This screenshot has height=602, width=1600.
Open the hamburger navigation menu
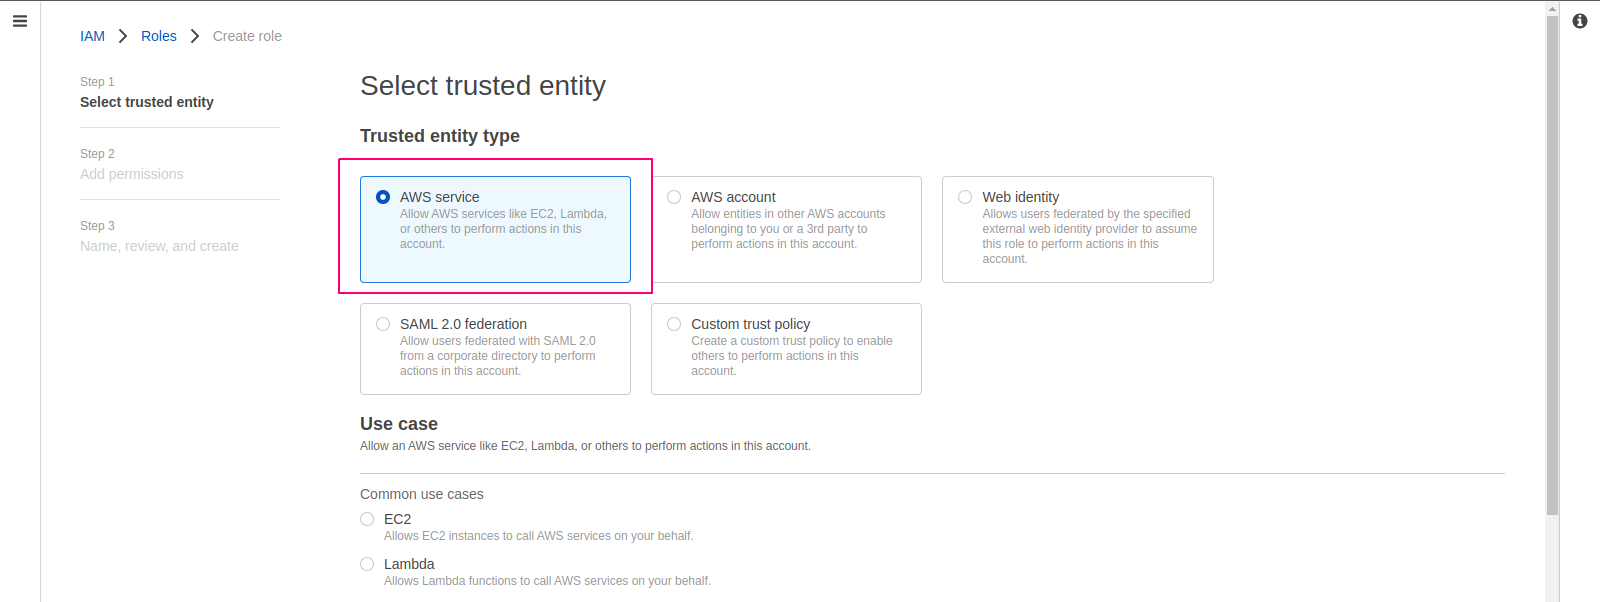coord(20,21)
